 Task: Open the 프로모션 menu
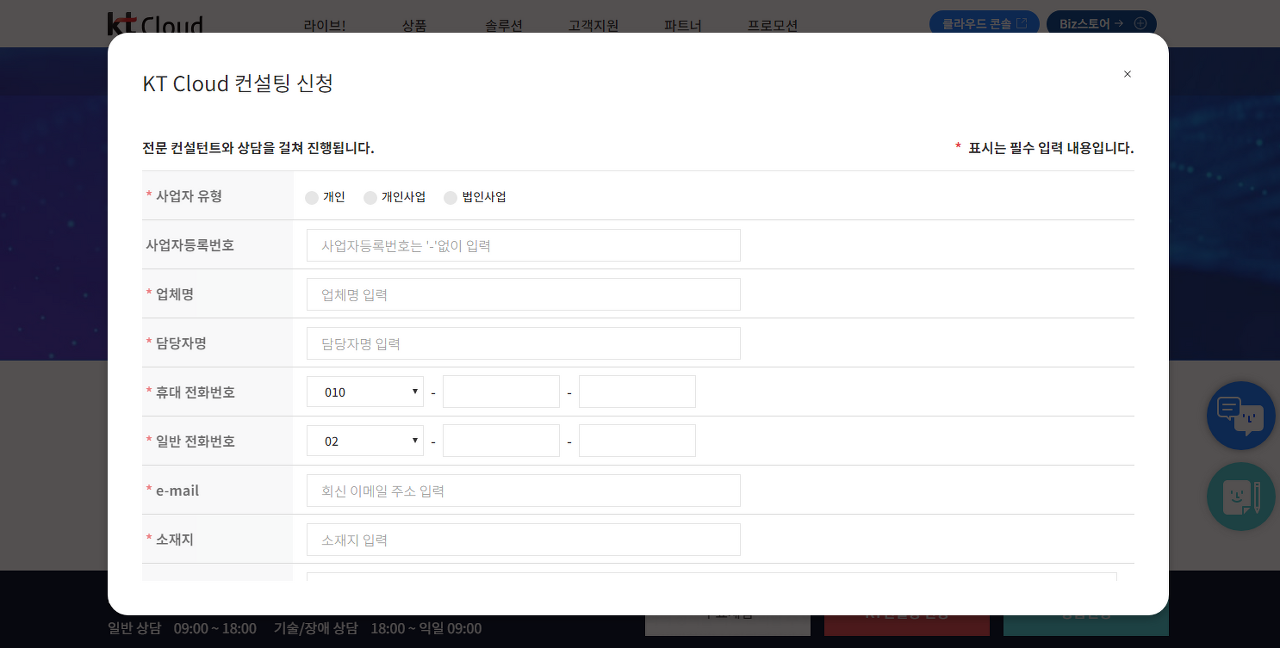773,25
